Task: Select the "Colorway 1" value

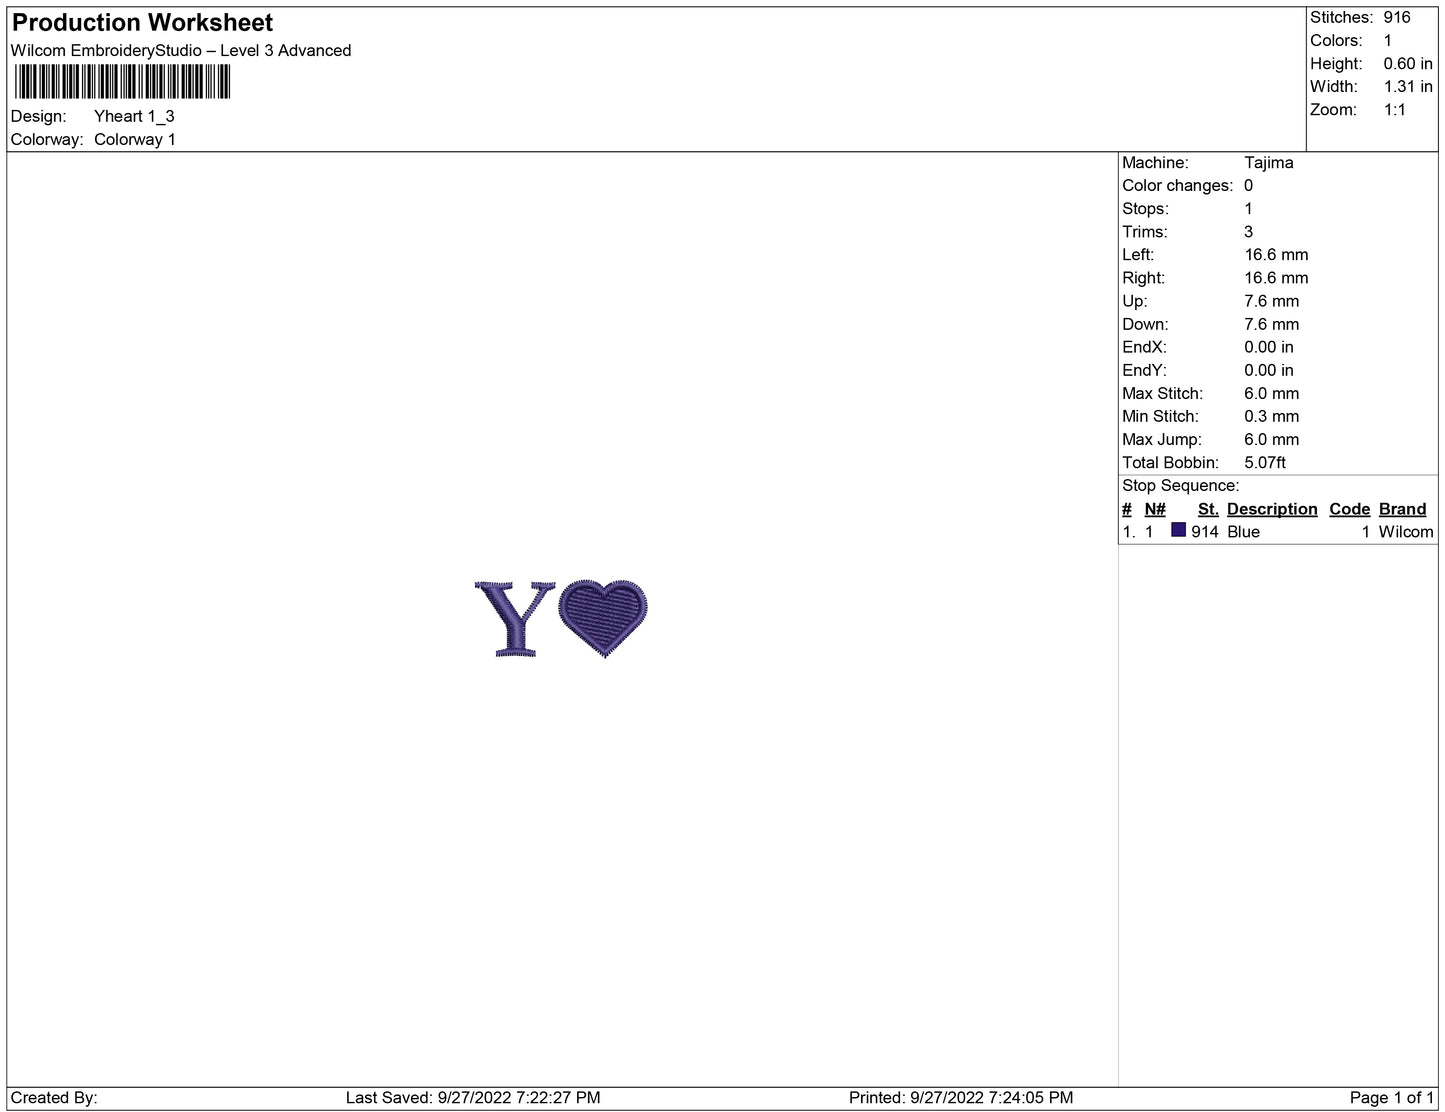Action: tap(135, 139)
